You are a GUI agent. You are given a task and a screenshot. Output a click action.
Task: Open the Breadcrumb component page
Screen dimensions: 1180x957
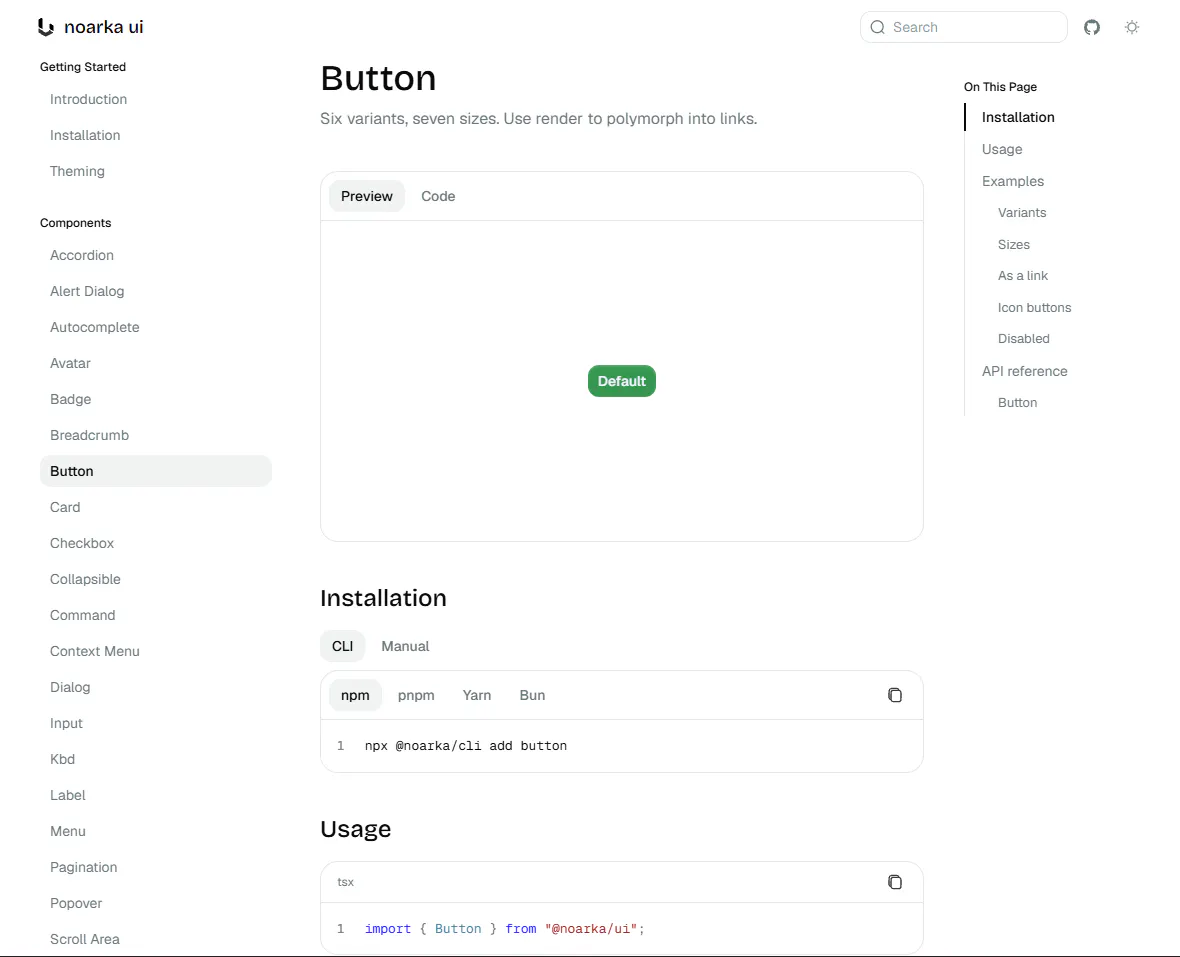click(x=90, y=436)
